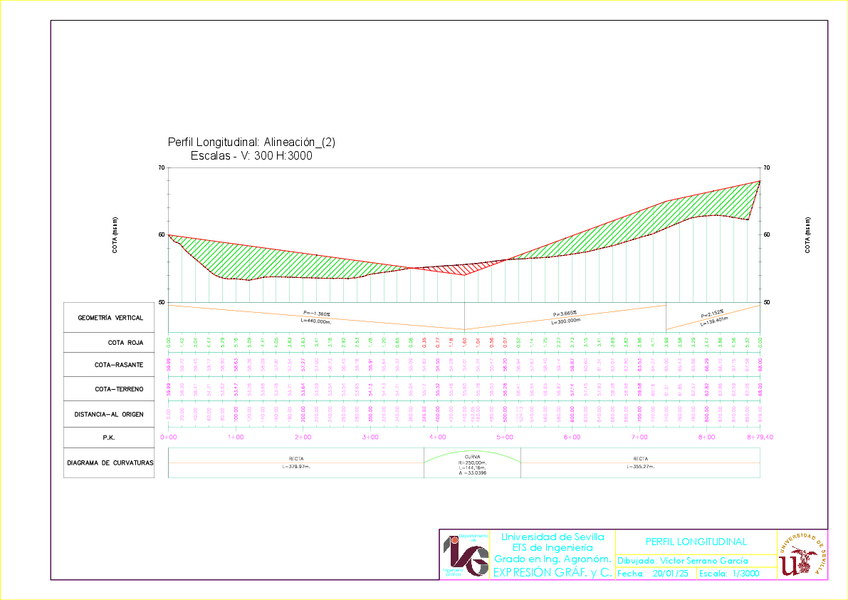This screenshot has height=600, width=848.
Task: Click the Perfil Longitudinal: Alineación_(2) heading
Action: pos(252,143)
